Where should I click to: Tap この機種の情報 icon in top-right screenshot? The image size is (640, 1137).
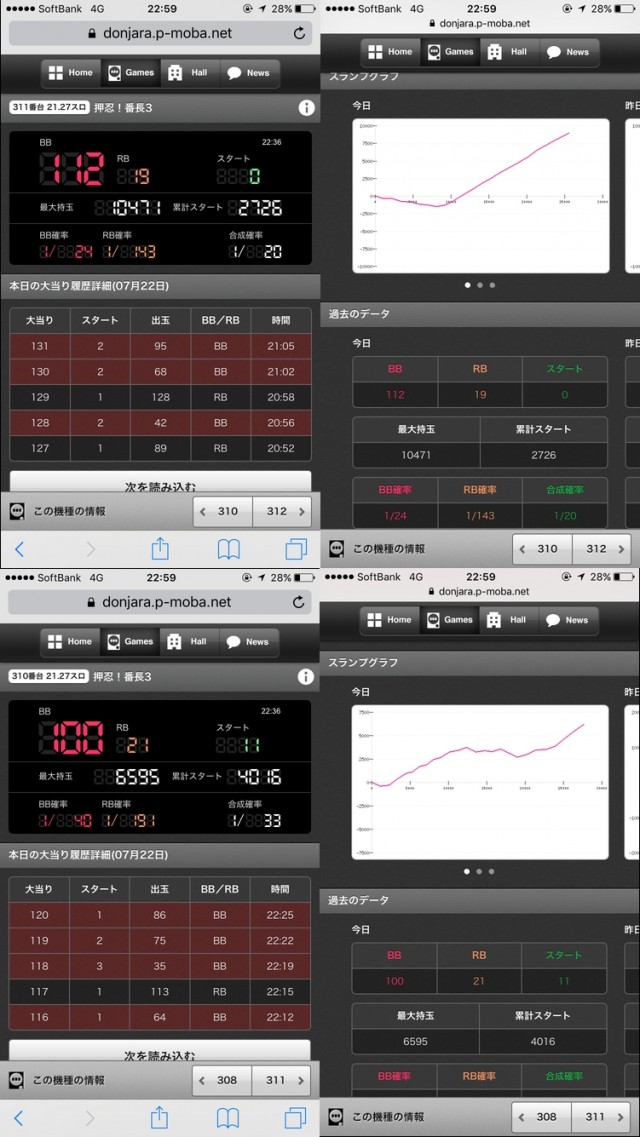[337, 549]
